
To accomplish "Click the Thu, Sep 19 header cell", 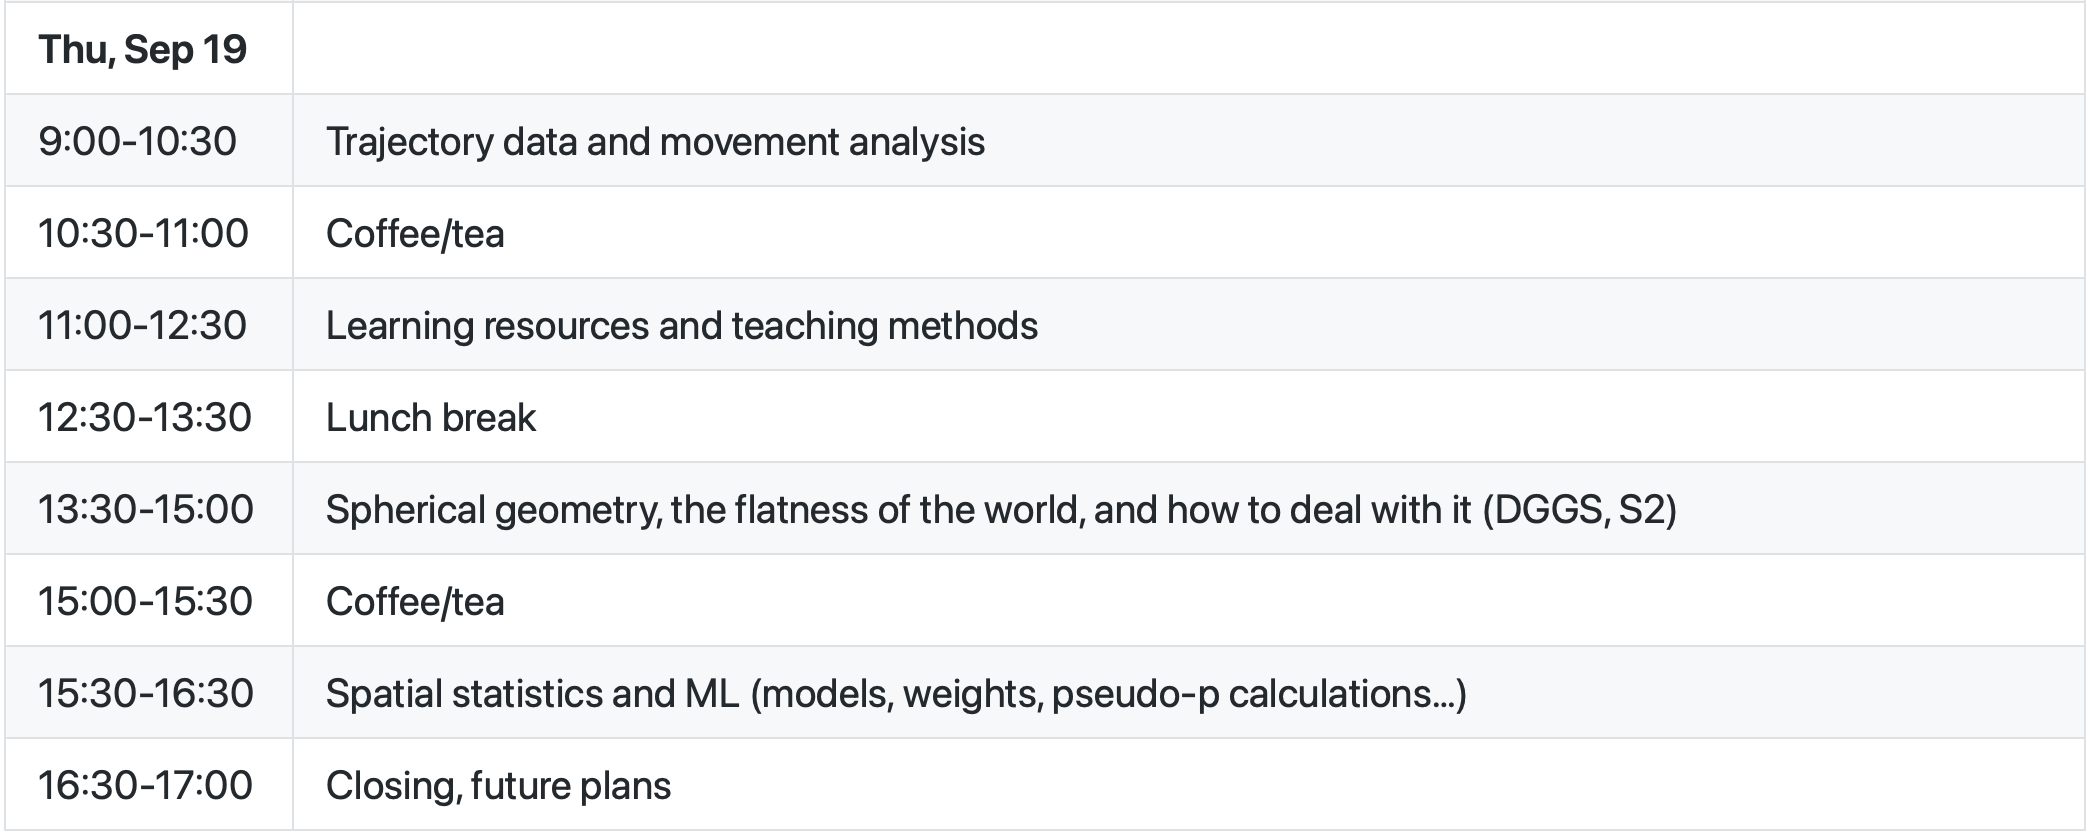I will click(142, 50).
